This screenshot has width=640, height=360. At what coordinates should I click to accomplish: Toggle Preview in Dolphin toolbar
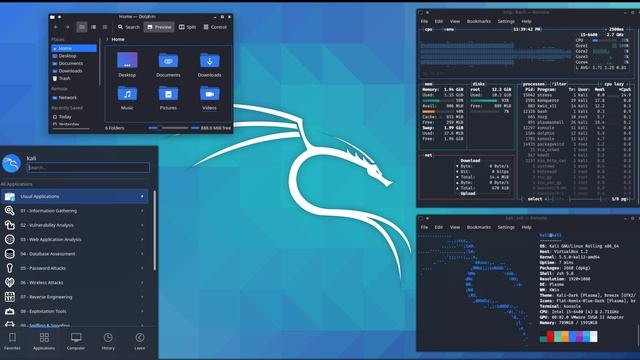[x=159, y=27]
